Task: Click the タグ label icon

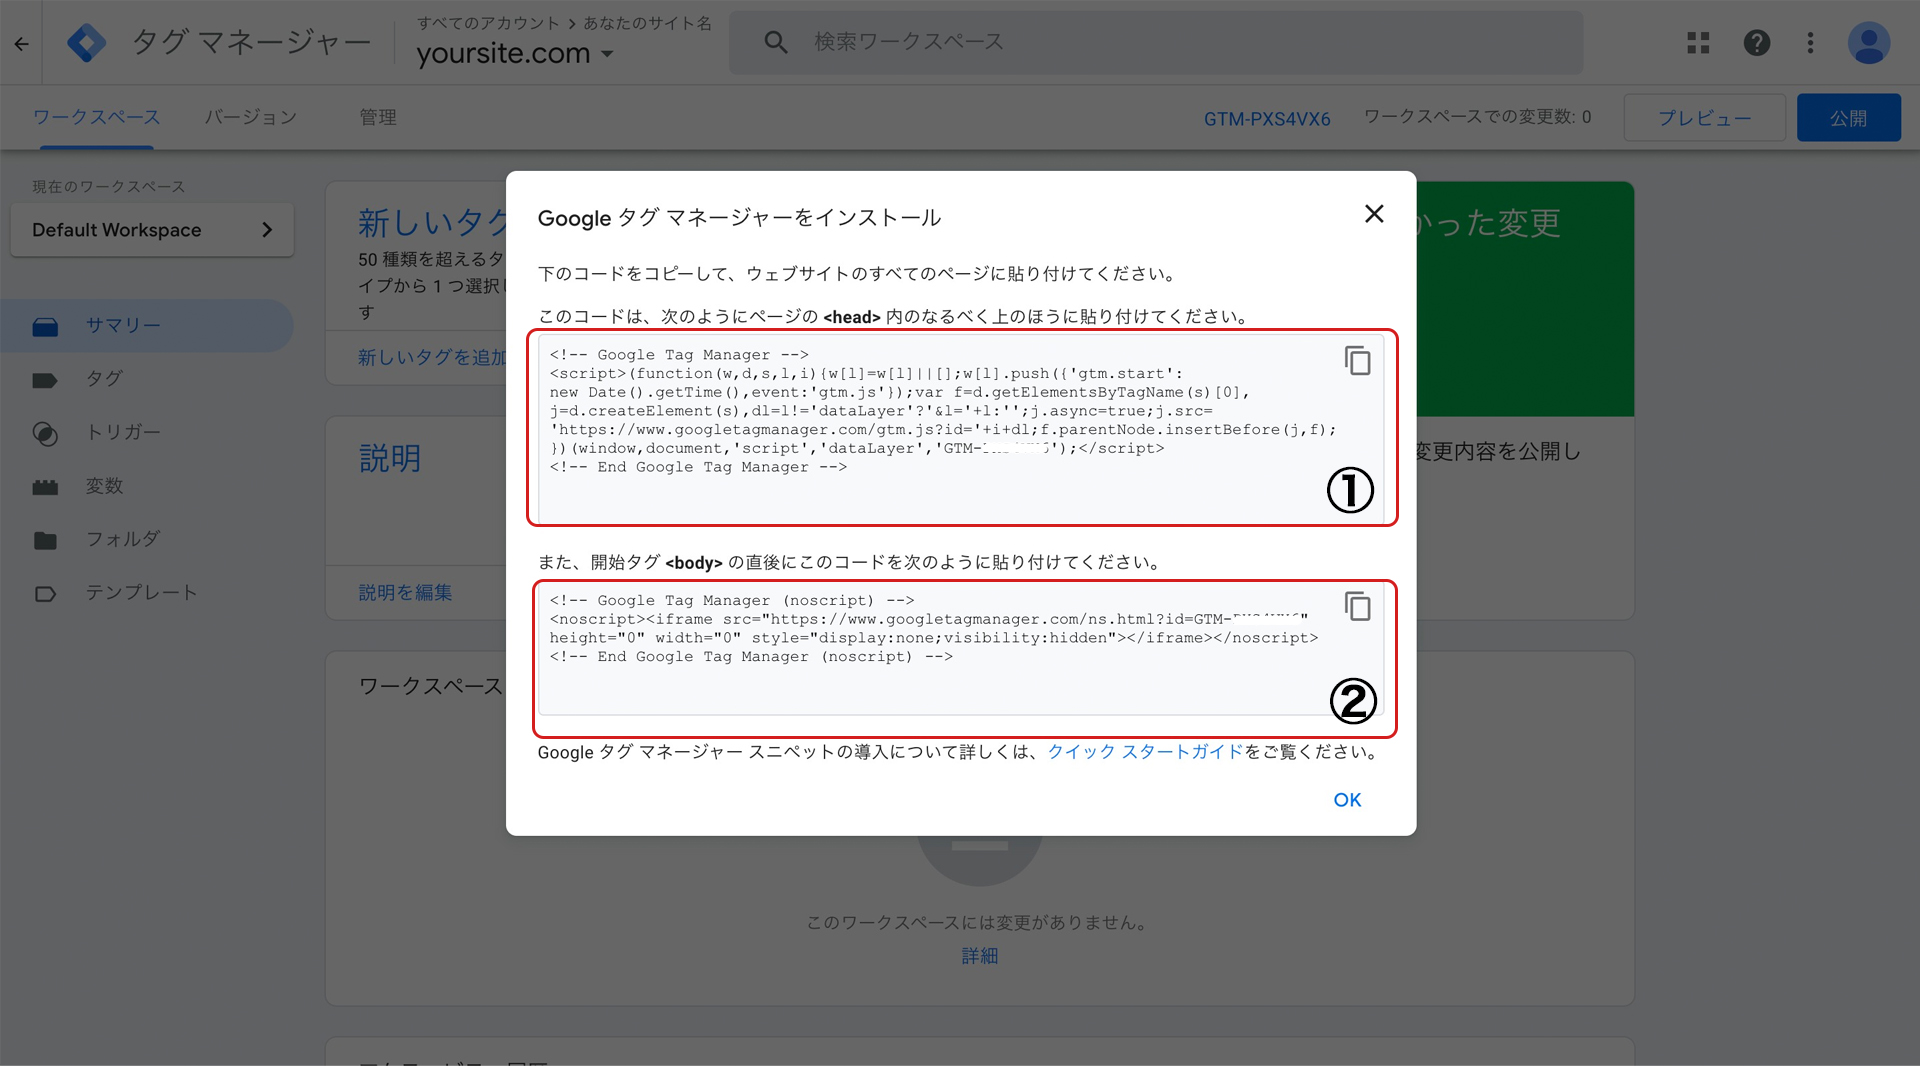Action: click(x=45, y=380)
